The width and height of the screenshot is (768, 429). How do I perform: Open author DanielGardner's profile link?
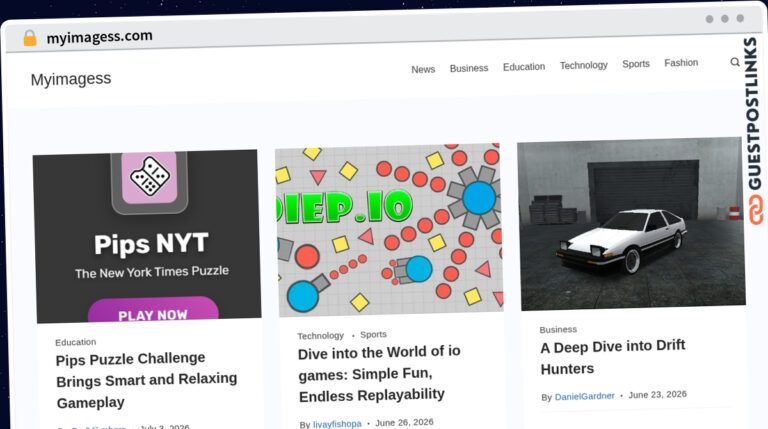coord(584,396)
